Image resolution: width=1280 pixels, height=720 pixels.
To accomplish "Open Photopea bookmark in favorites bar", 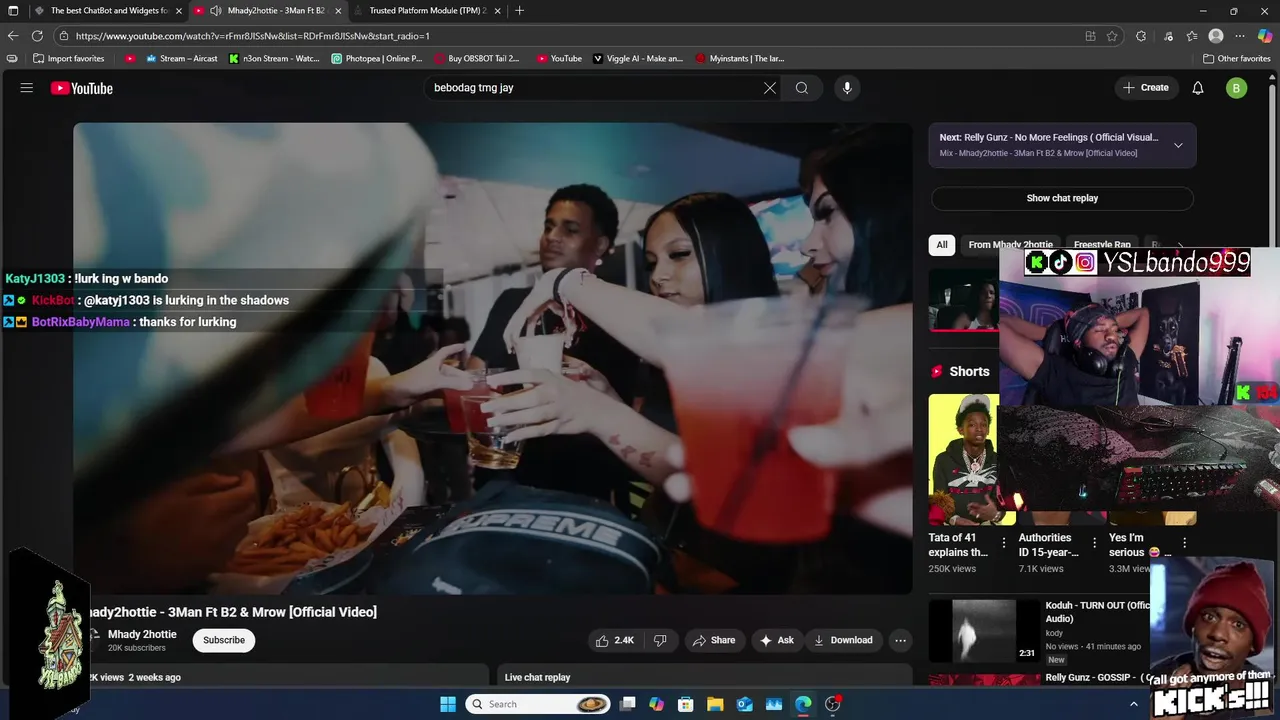I will tap(377, 58).
